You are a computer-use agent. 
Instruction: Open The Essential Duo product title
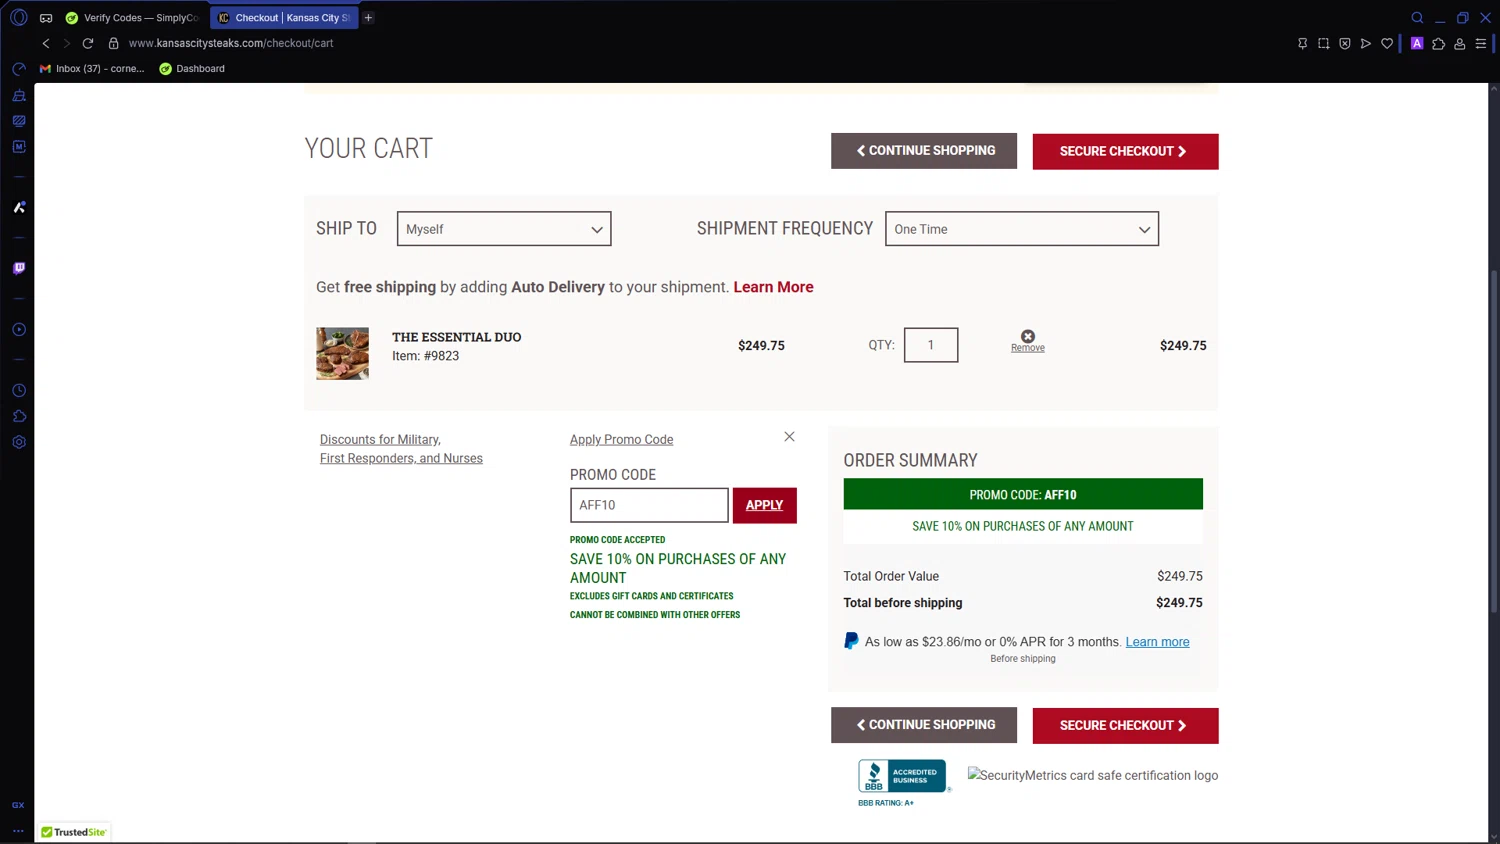coord(456,337)
